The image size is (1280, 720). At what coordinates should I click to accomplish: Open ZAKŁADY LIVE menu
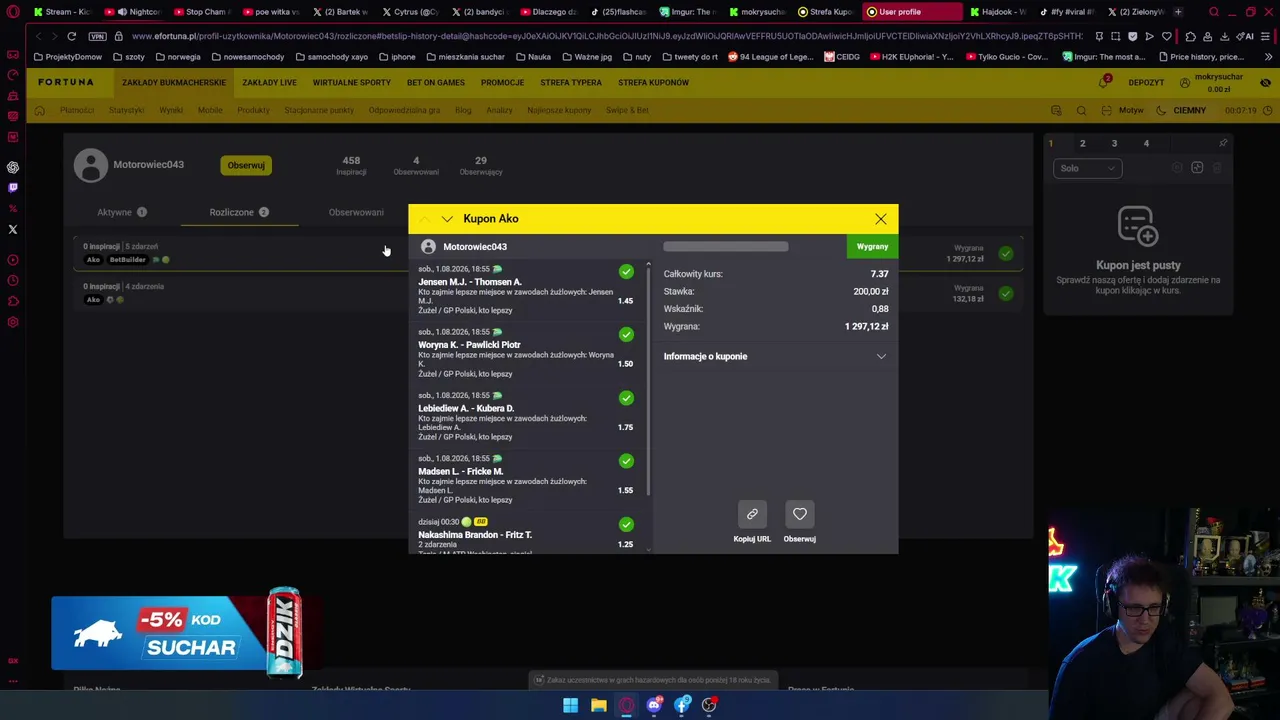click(269, 83)
